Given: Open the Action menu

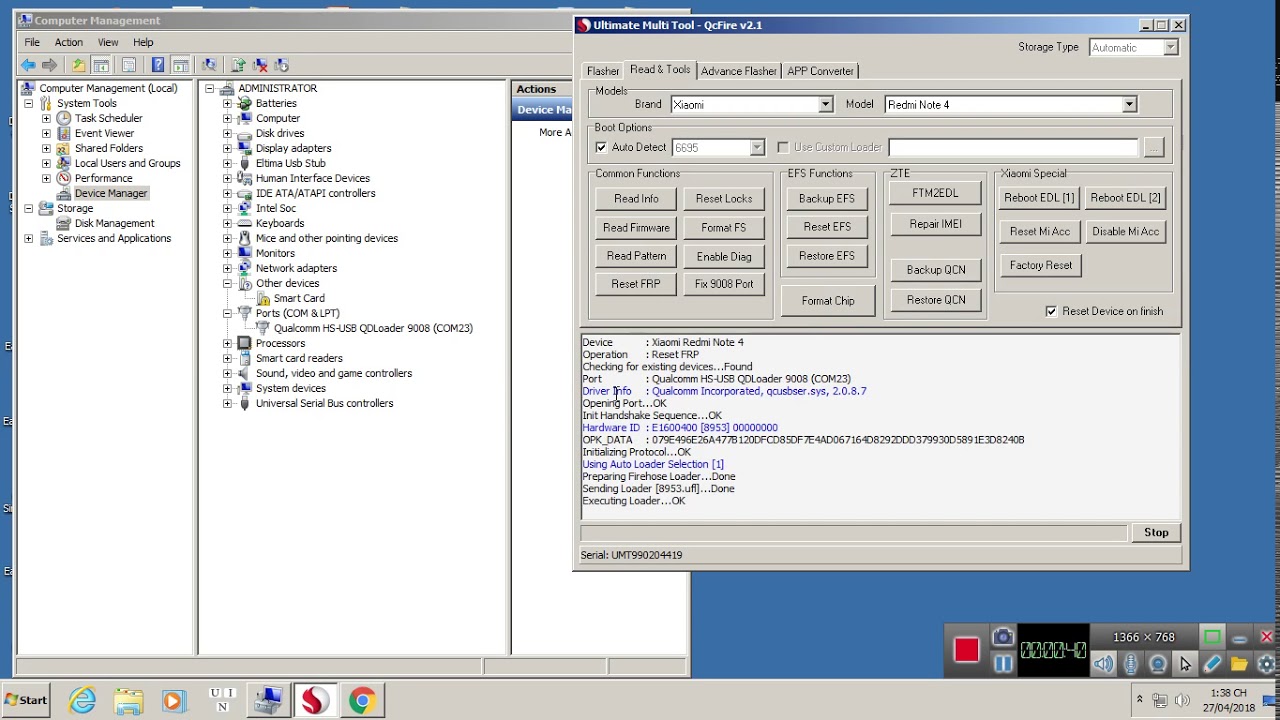Looking at the screenshot, I should [x=68, y=42].
